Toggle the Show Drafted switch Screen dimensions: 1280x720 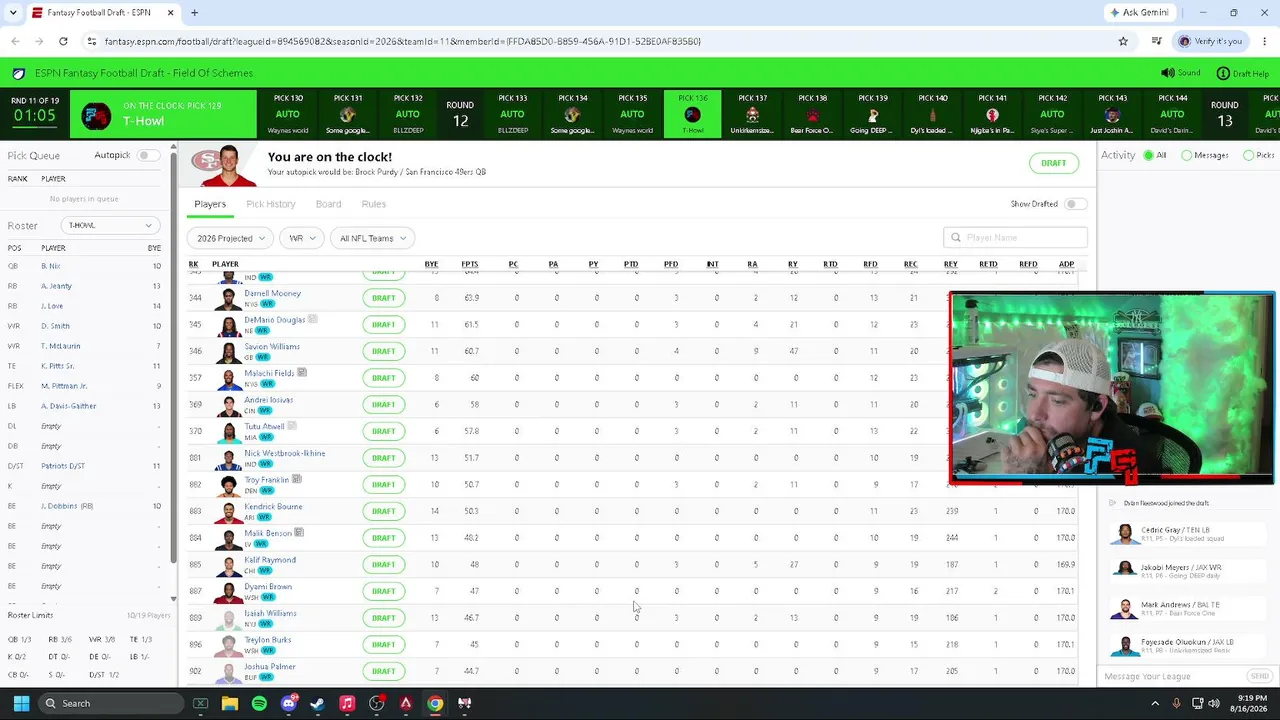click(x=1075, y=204)
